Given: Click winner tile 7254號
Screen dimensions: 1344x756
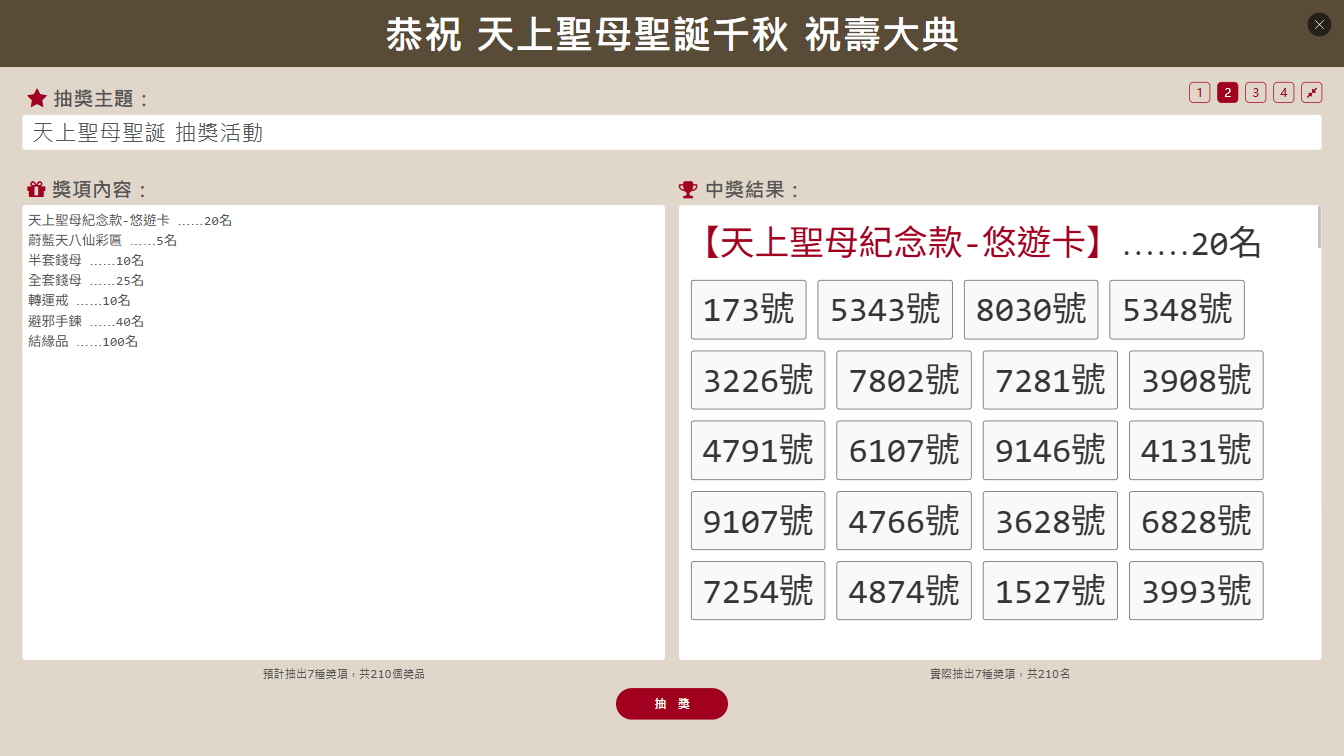Looking at the screenshot, I should click(758, 590).
